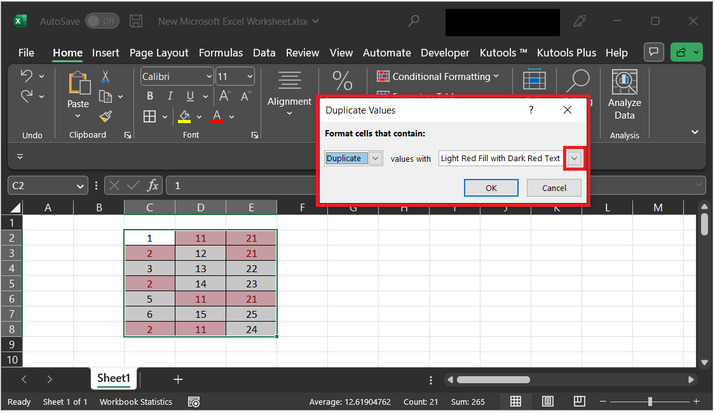The width and height of the screenshot is (715, 413).
Task: Toggle the AutoSave switch
Action: coord(102,21)
